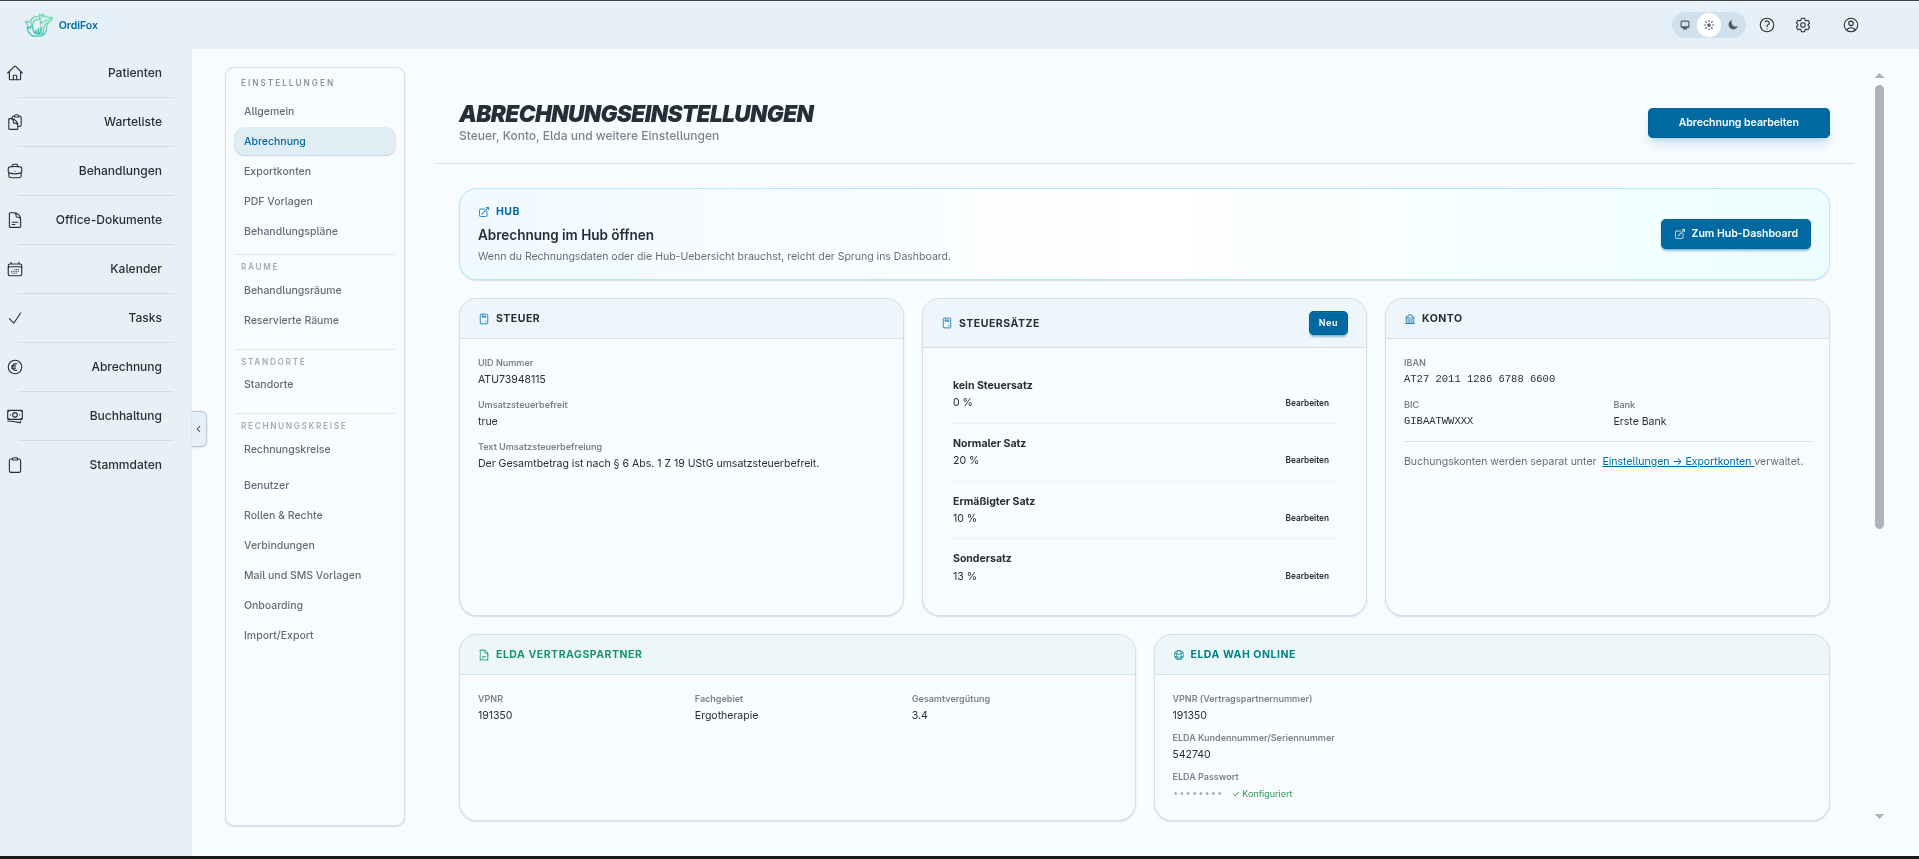Edit the kein Steuersatz entry
The width and height of the screenshot is (1919, 859).
(1307, 403)
